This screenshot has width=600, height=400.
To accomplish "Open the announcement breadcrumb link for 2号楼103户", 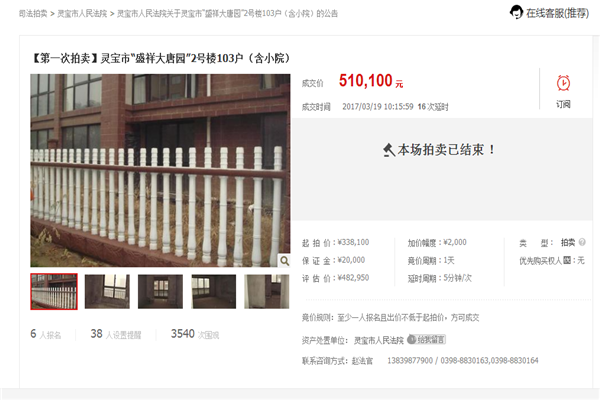I will point(227,14).
